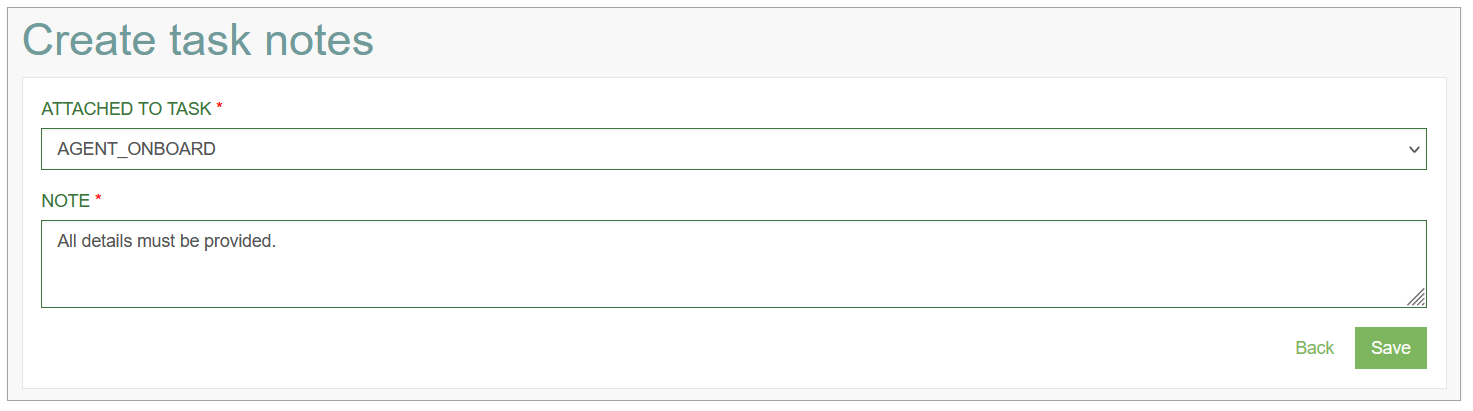Click the NOTE field label
The height and width of the screenshot is (411, 1473).
pyautogui.click(x=66, y=201)
